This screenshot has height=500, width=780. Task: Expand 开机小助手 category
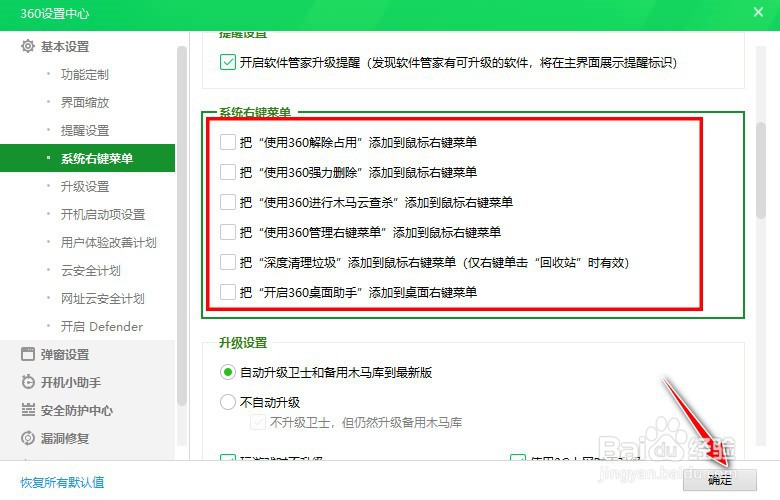pos(71,382)
